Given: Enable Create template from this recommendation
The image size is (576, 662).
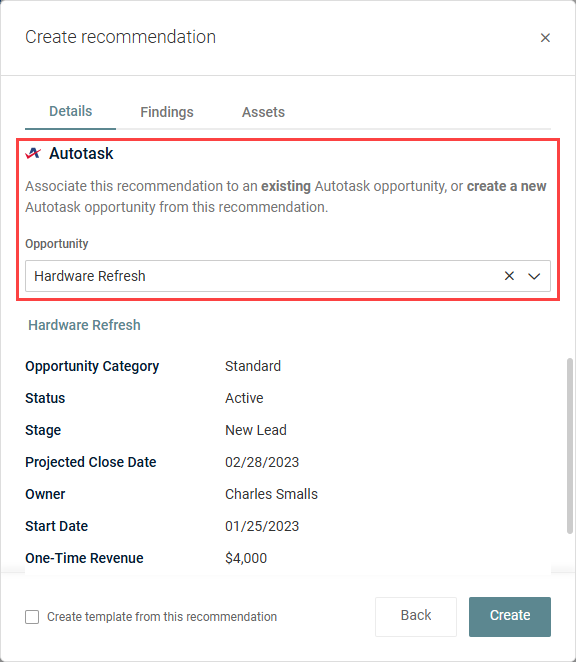Looking at the screenshot, I should pos(32,617).
